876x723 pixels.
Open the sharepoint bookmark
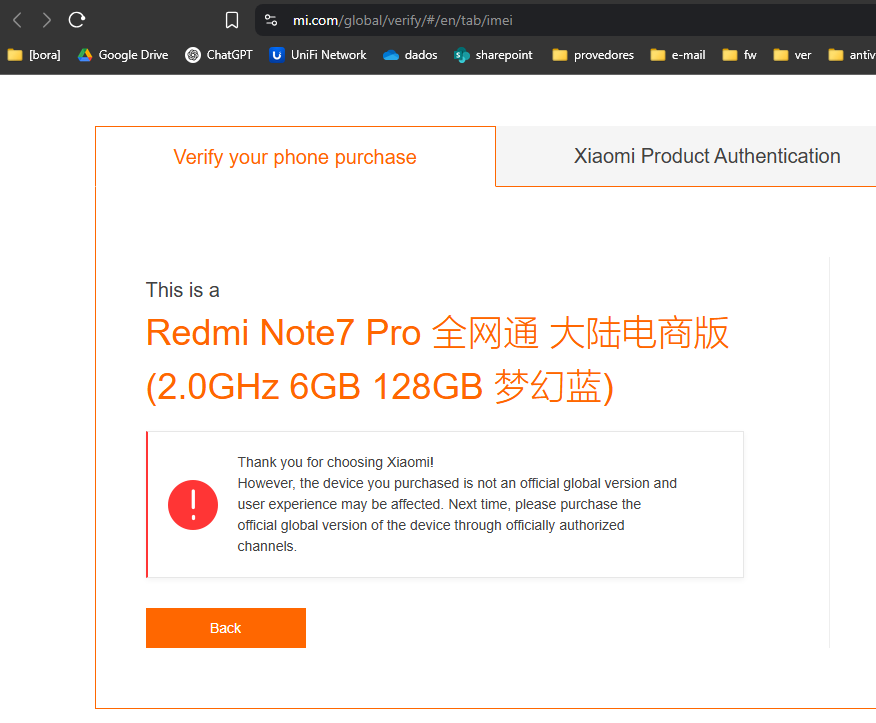click(x=493, y=55)
